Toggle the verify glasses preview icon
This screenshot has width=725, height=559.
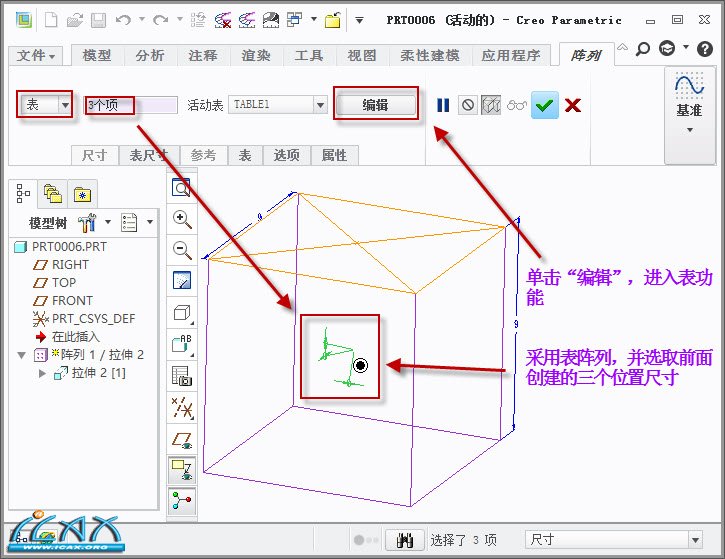[x=516, y=105]
